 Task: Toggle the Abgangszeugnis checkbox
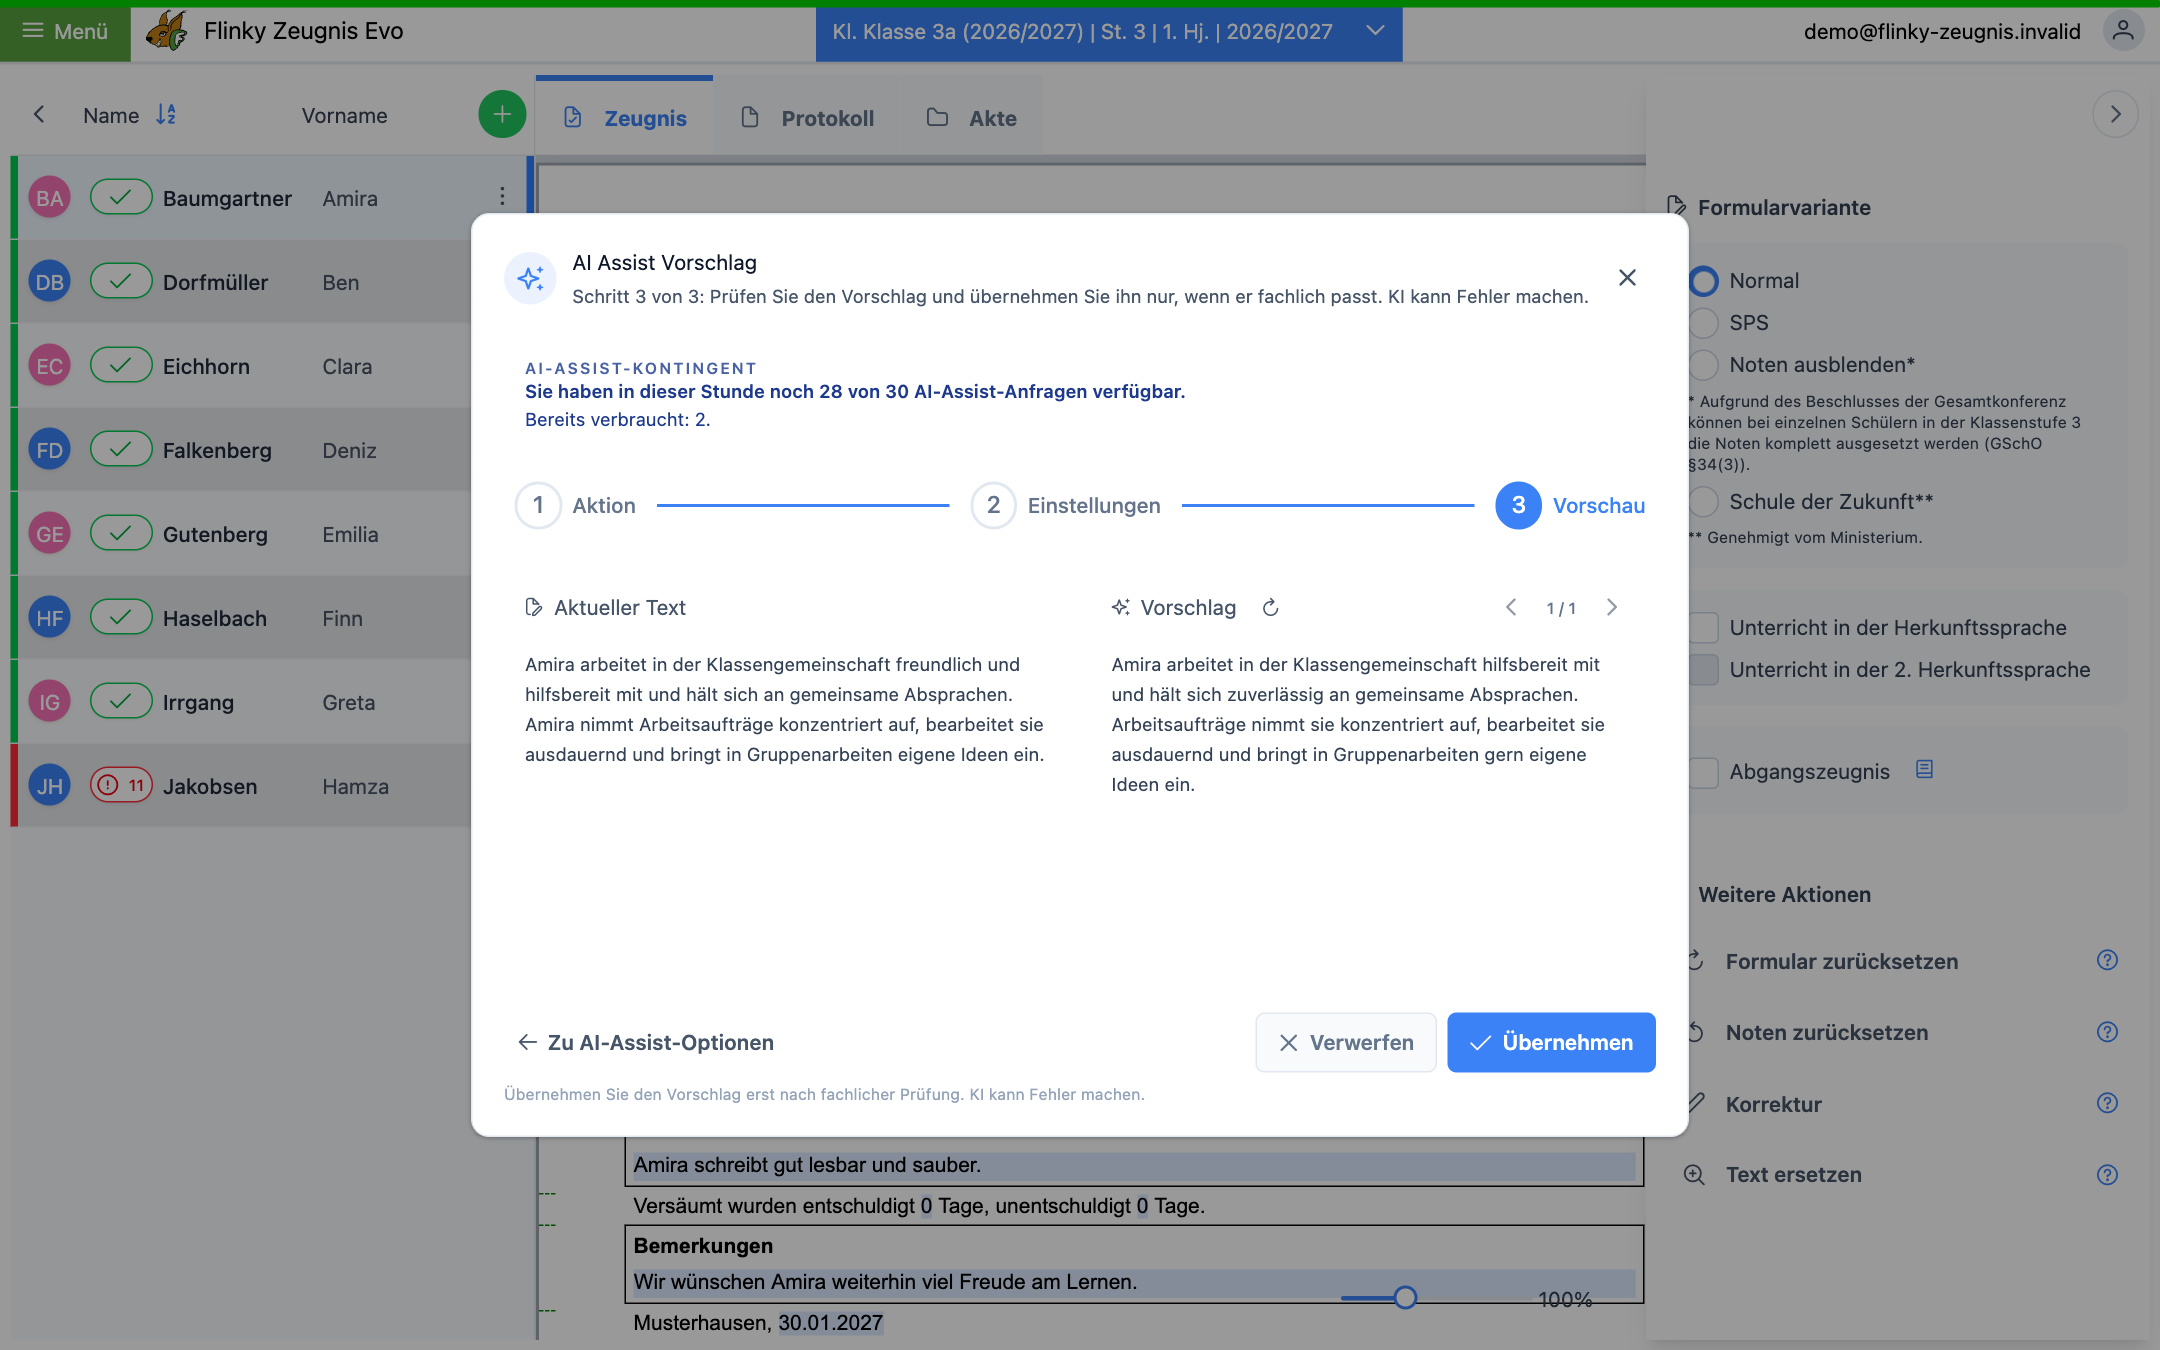[x=1704, y=772]
